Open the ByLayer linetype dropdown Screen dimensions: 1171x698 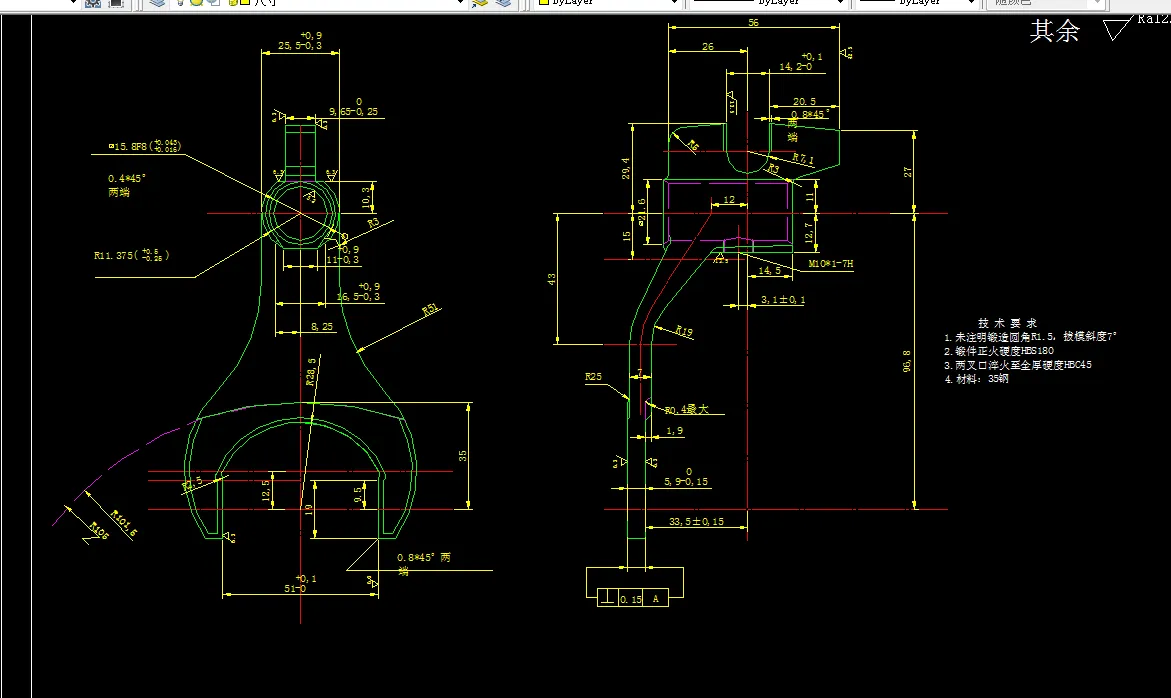(767, 3)
